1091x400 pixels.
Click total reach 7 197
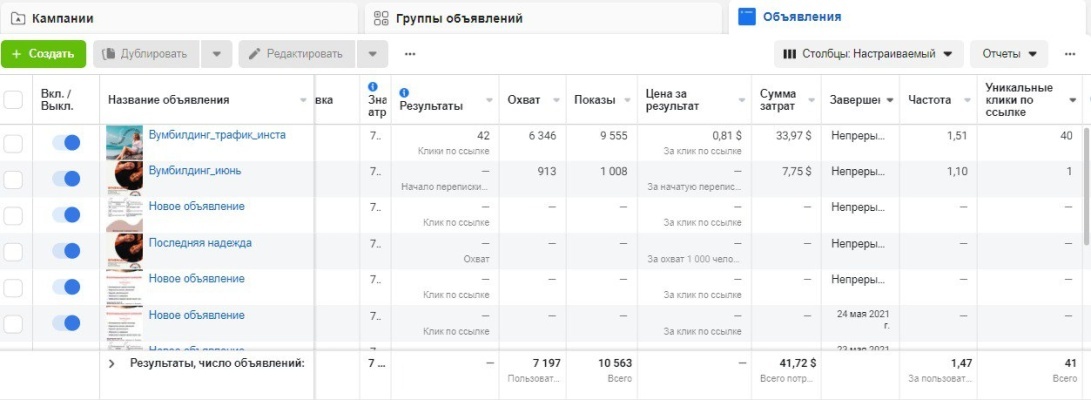544,363
